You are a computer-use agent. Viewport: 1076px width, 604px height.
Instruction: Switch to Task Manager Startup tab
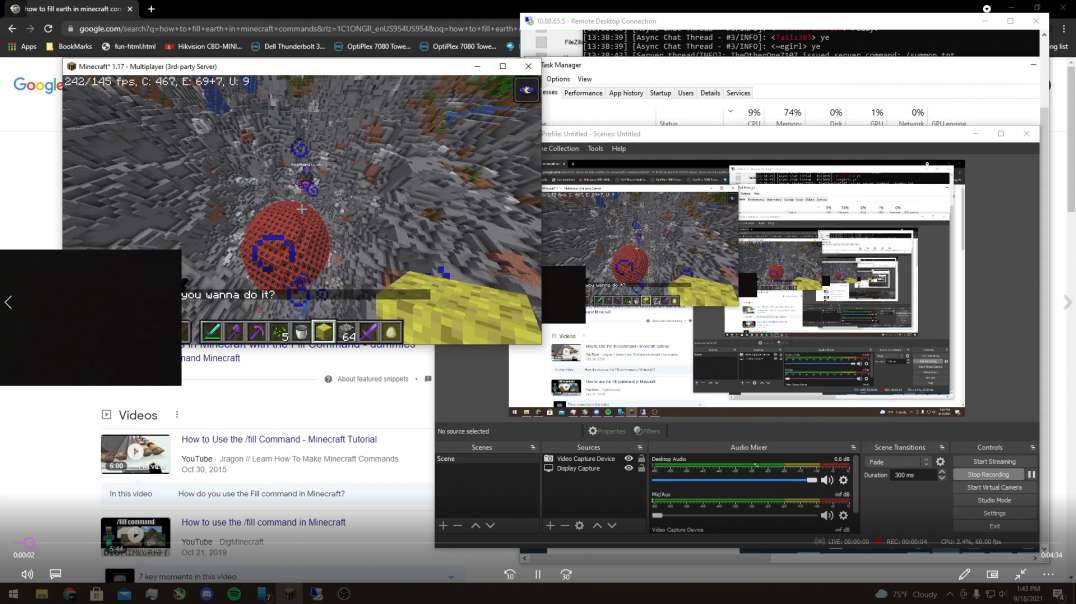click(660, 93)
